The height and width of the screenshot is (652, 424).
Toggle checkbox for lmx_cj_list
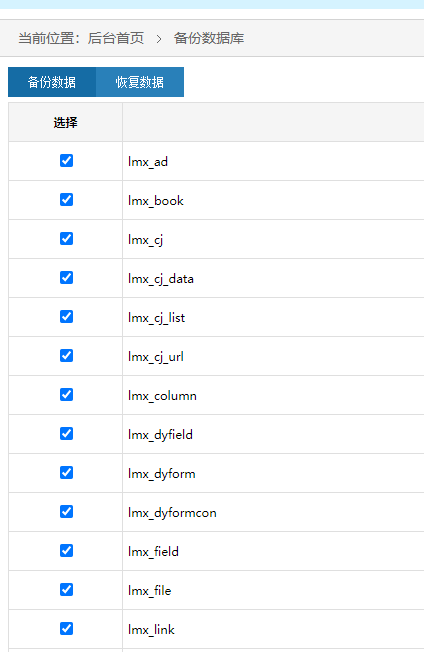pyautogui.click(x=67, y=316)
